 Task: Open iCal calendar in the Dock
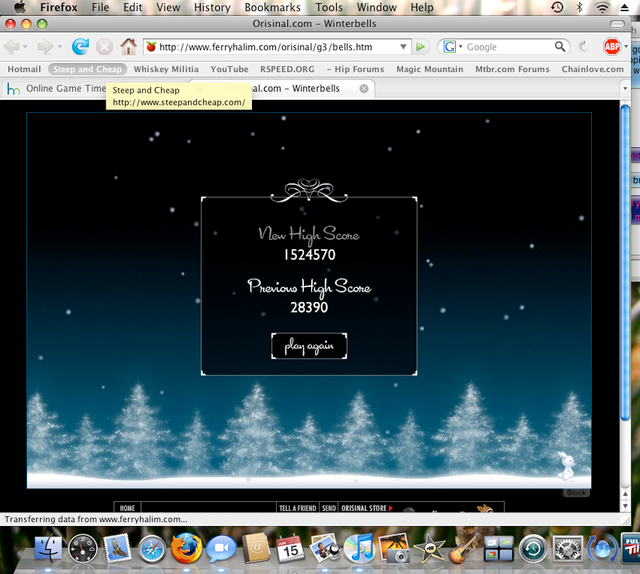pos(290,548)
